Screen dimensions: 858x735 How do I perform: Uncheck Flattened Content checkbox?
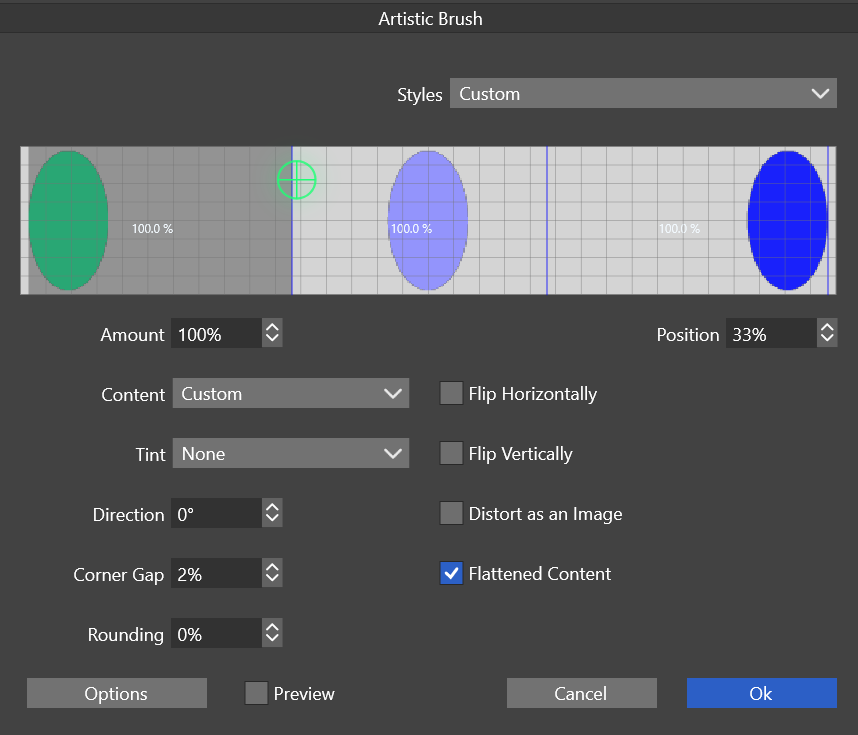coord(451,573)
